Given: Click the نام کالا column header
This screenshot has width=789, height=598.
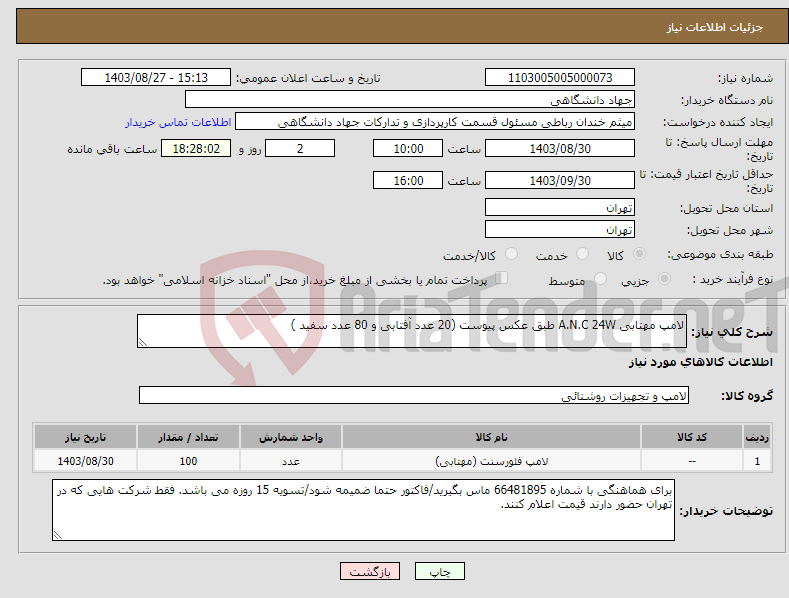Looking at the screenshot, I should (491, 437).
